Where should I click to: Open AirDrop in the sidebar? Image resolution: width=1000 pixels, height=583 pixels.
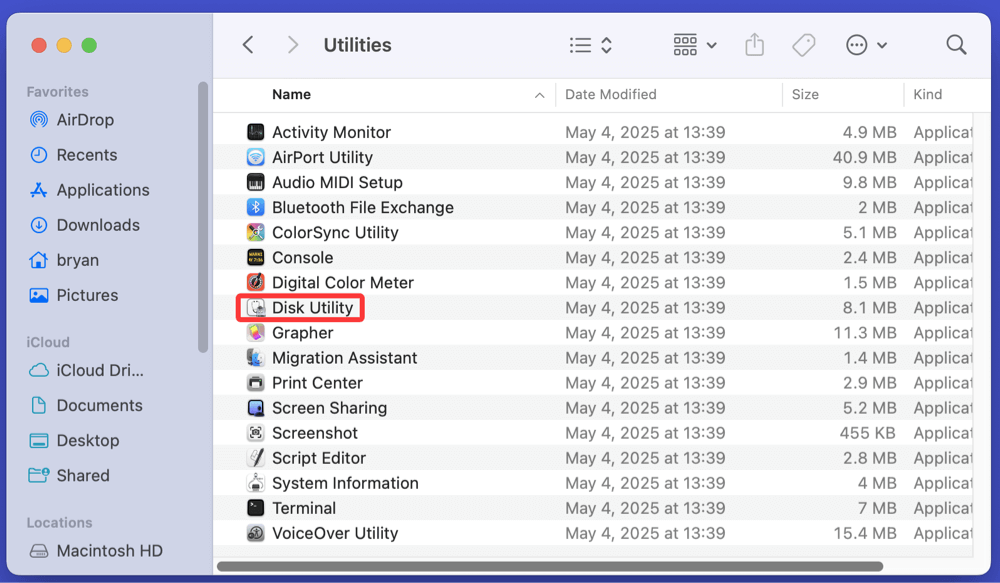(85, 120)
